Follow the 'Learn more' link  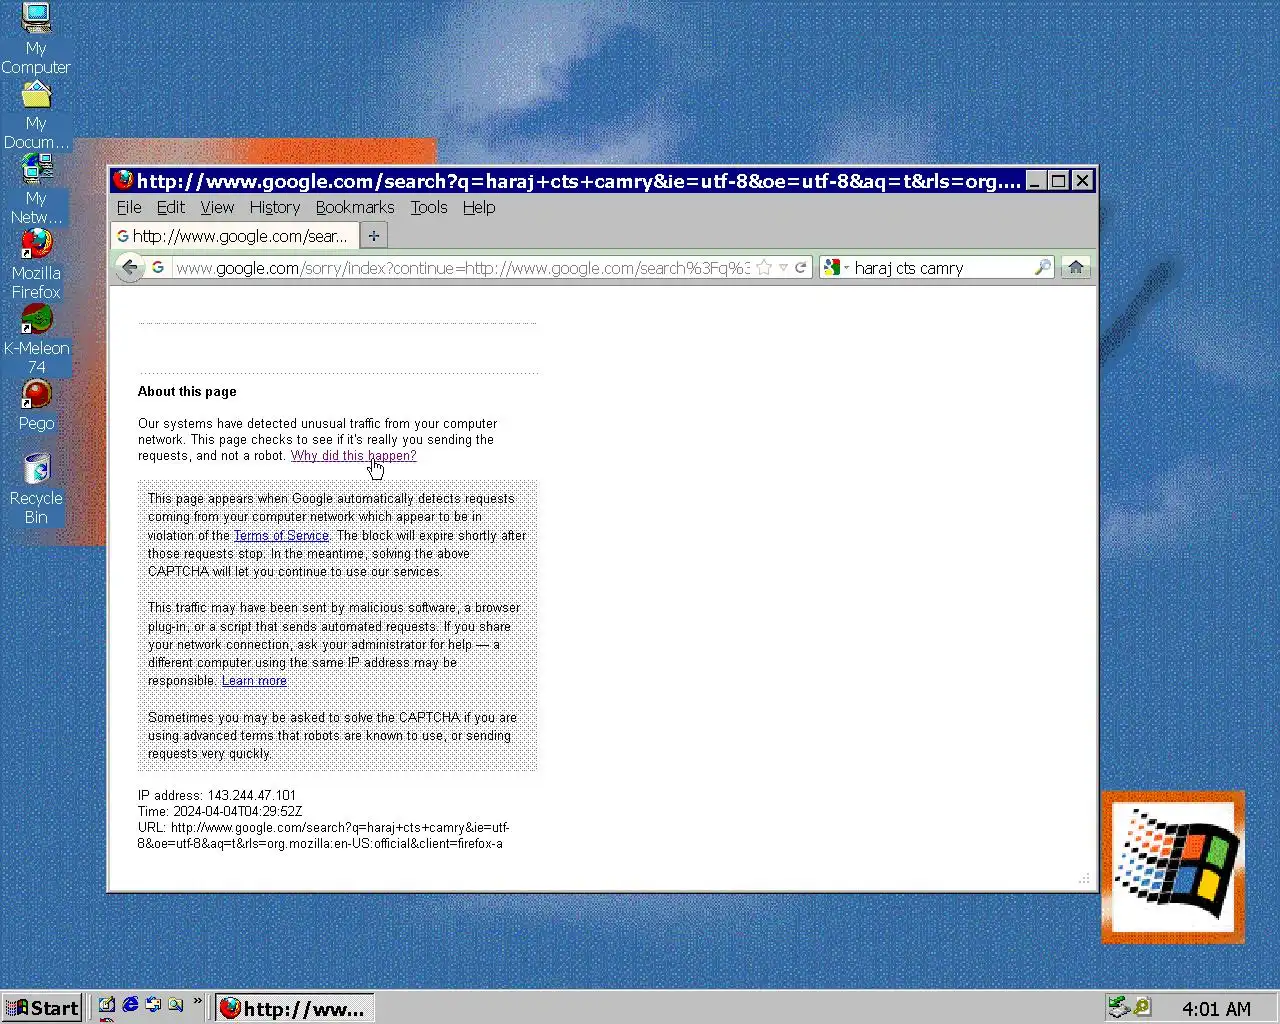coord(254,680)
